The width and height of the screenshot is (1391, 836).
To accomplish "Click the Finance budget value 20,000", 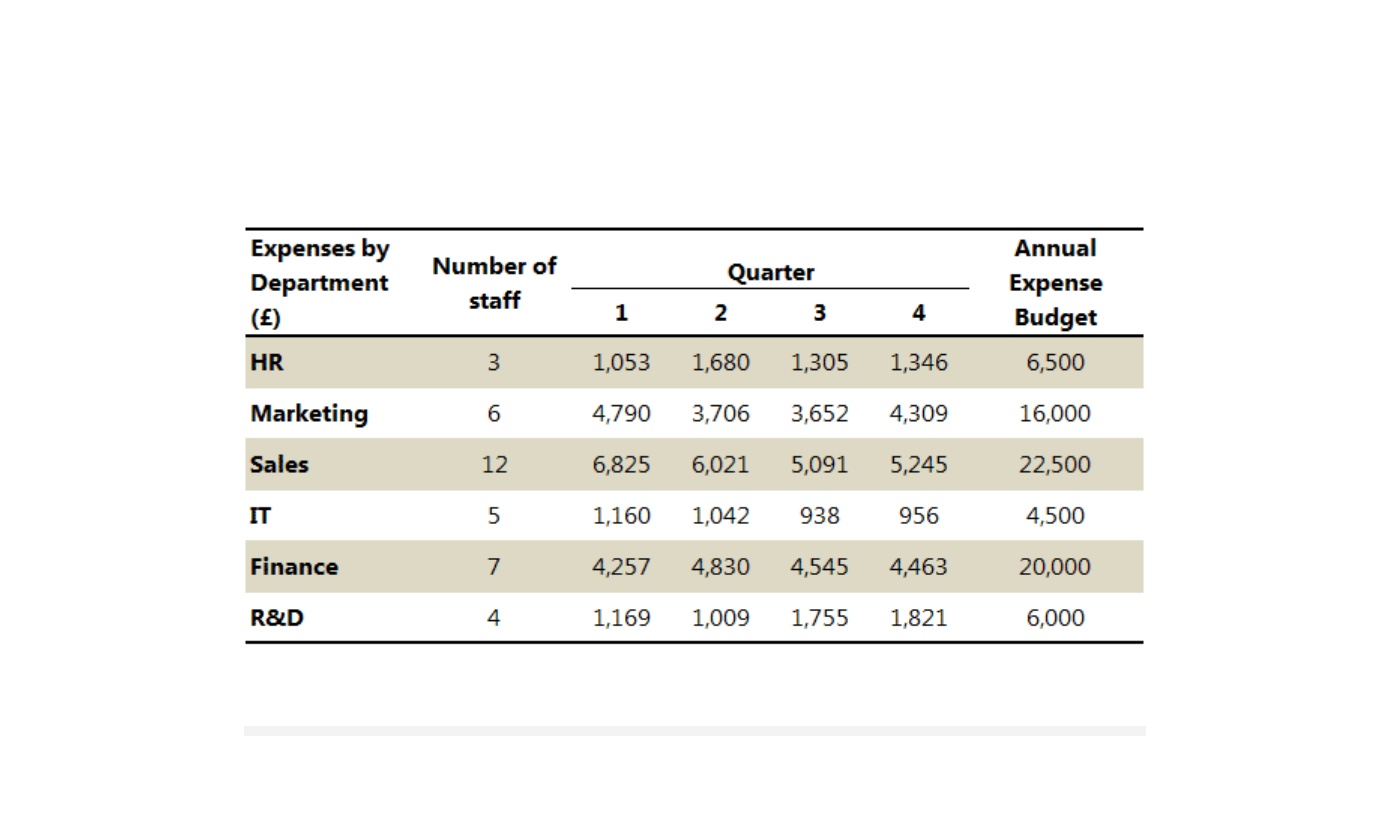I will (x=1055, y=566).
